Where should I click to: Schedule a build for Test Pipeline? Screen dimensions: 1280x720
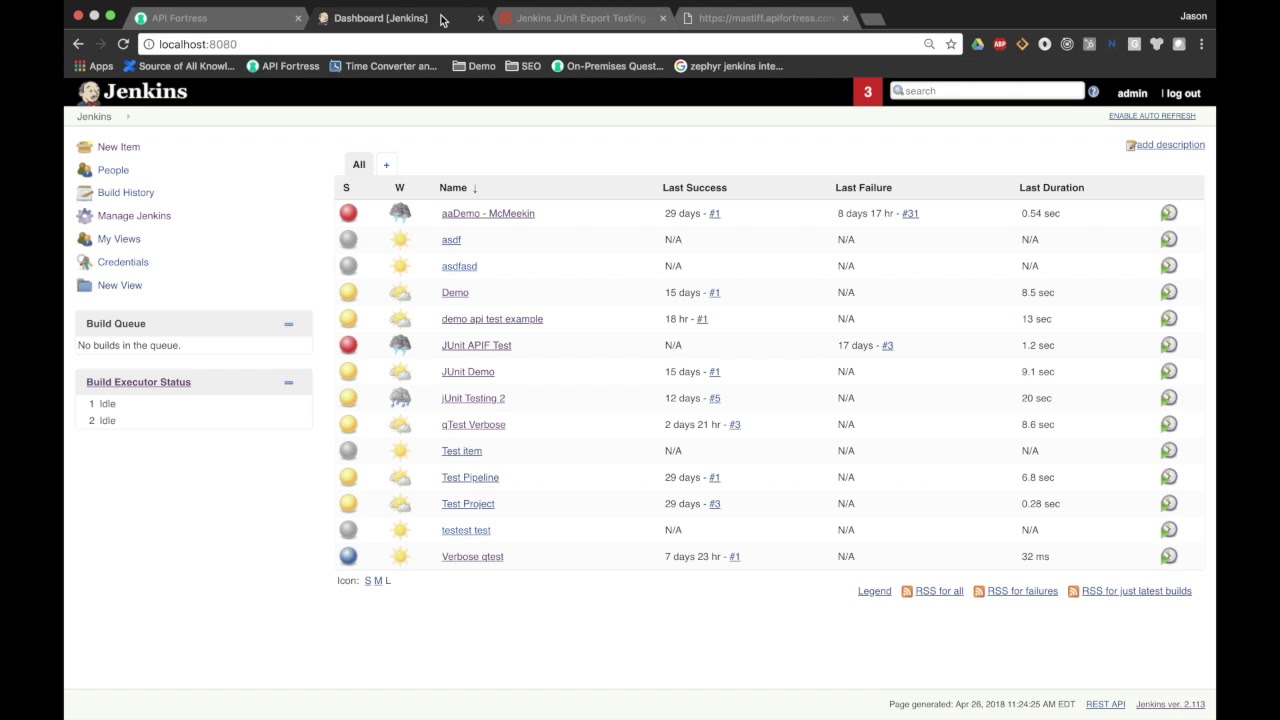coord(1169,477)
